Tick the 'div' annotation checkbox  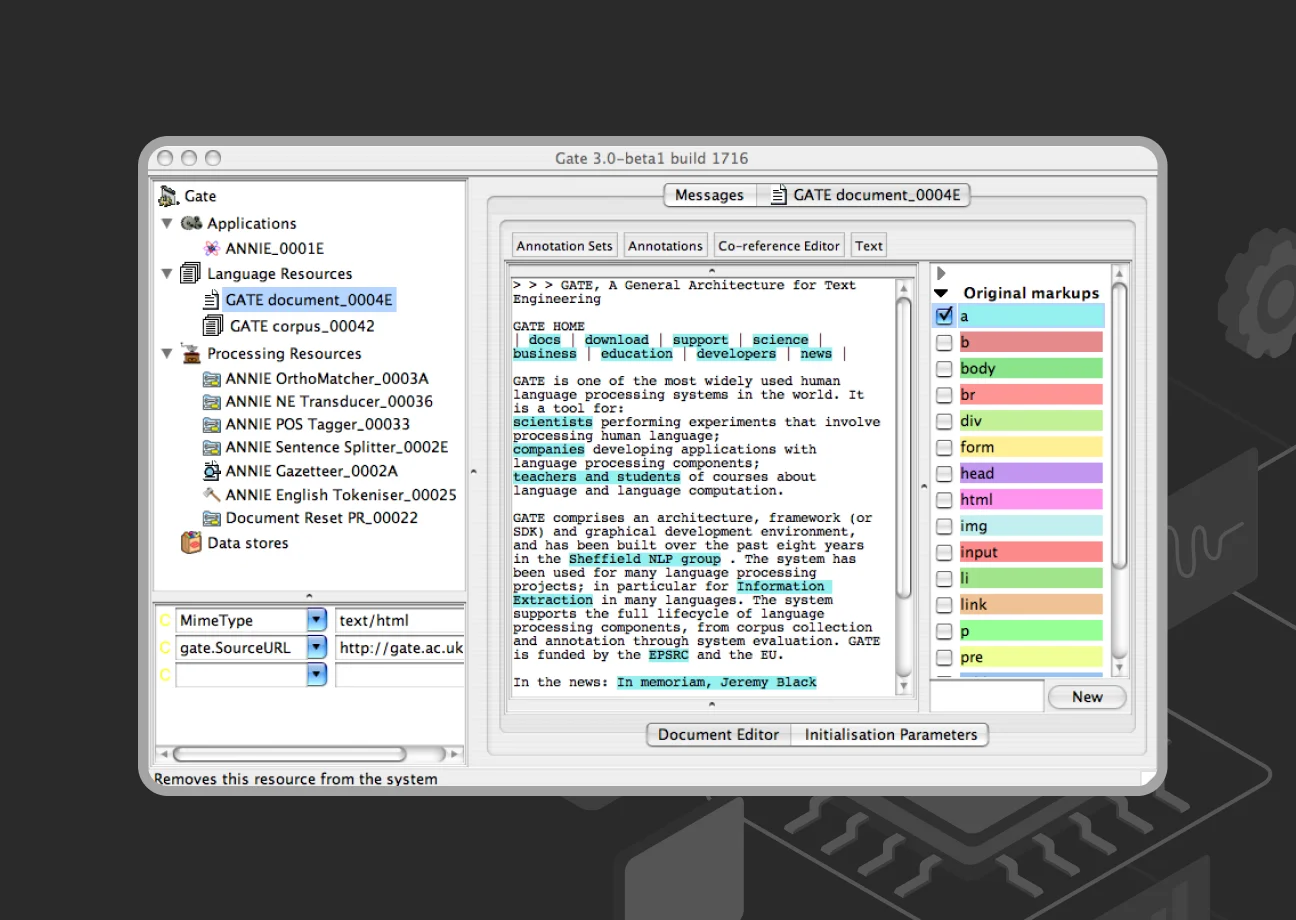pos(944,421)
